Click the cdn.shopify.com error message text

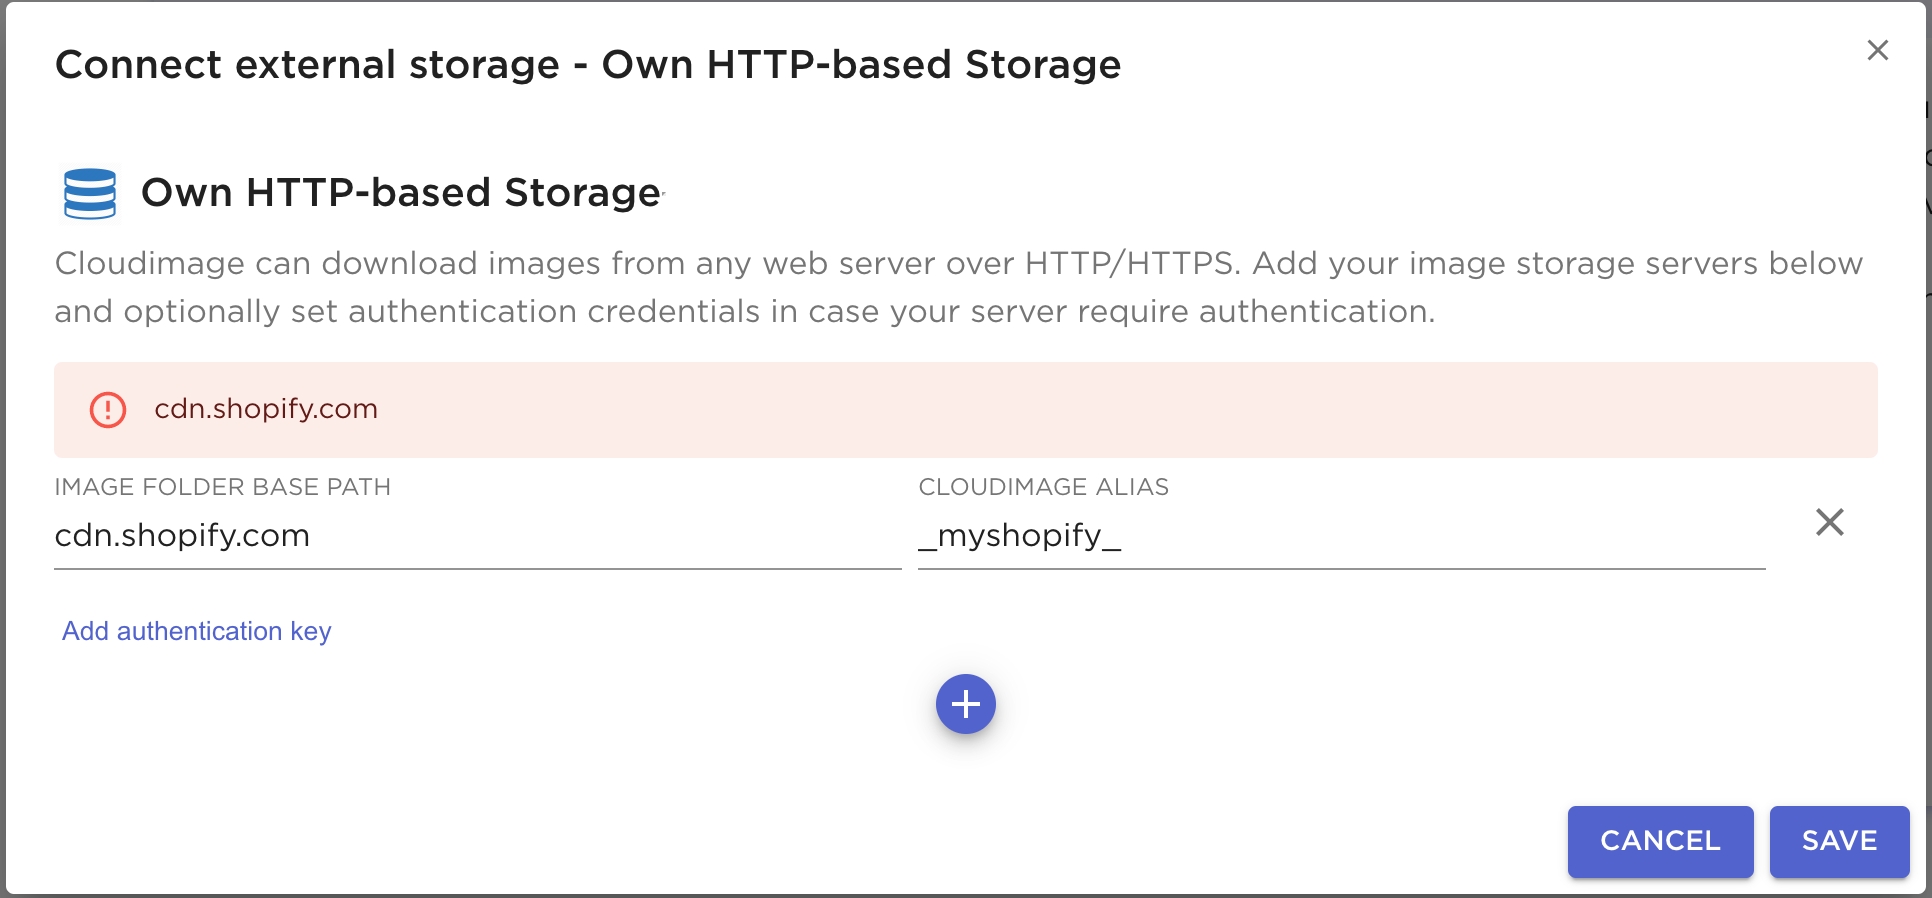pos(266,409)
